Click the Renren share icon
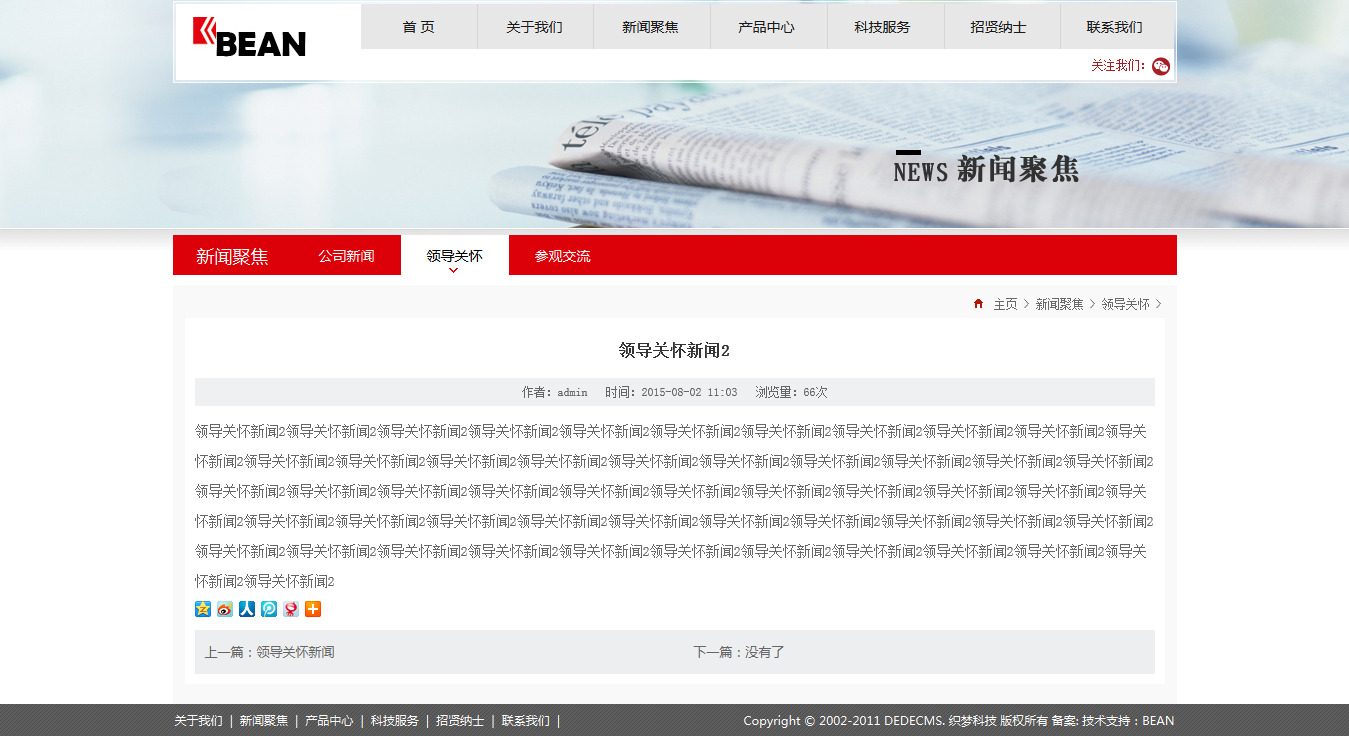This screenshot has height=736, width=1349. click(247, 609)
